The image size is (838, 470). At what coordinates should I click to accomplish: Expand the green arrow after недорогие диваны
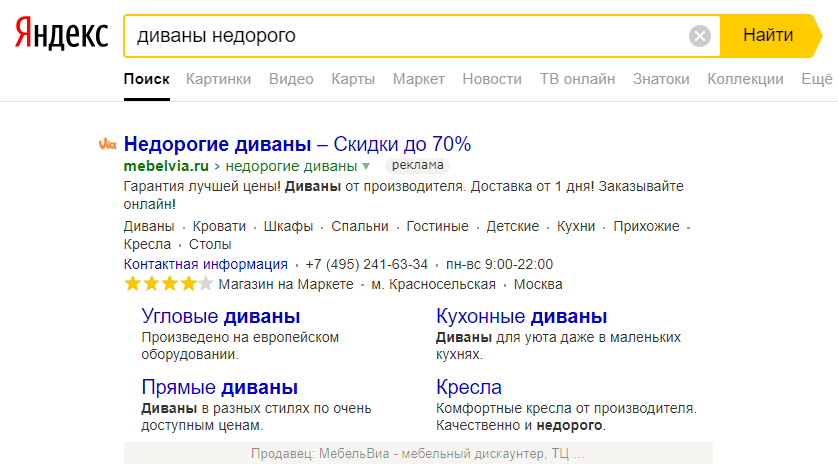366,166
